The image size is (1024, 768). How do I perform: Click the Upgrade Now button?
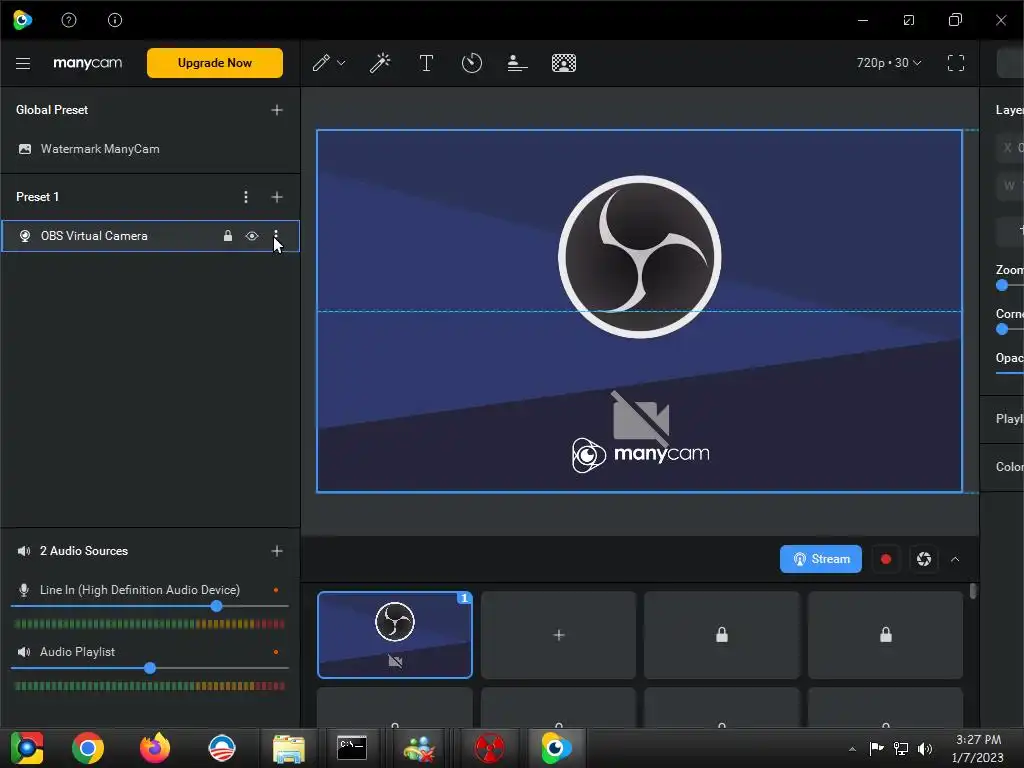215,63
